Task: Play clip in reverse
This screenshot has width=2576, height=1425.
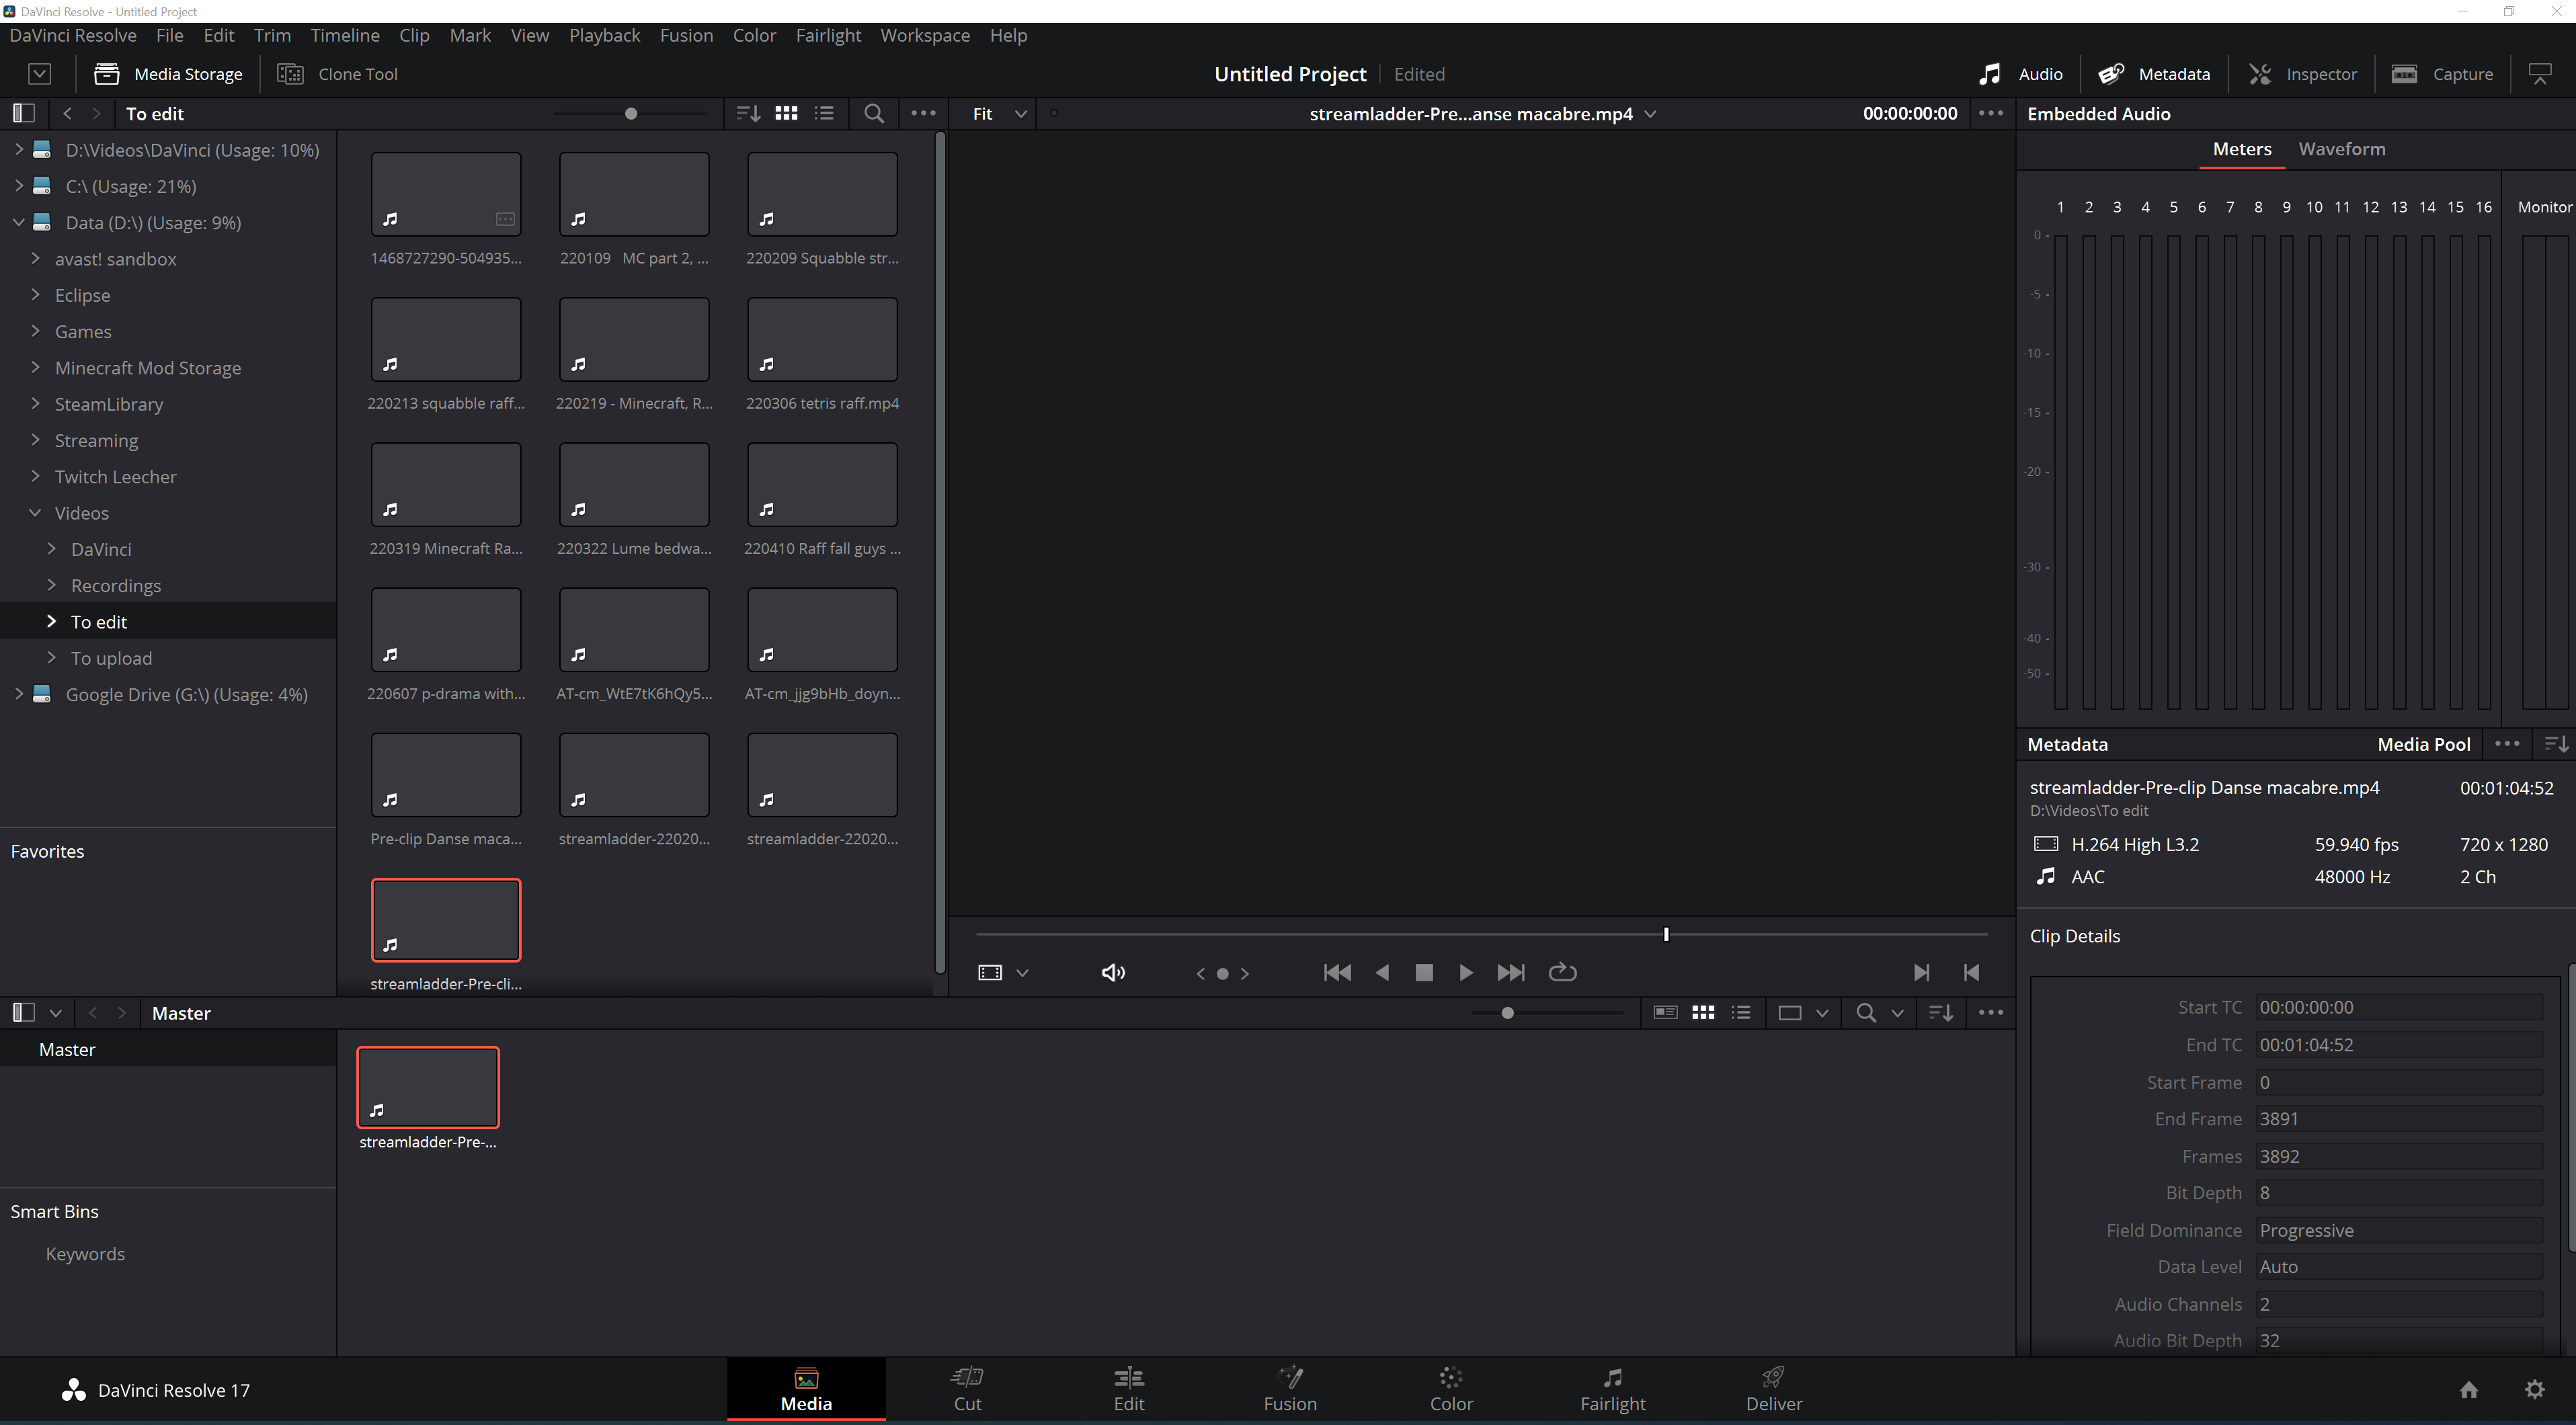Action: coord(1382,973)
